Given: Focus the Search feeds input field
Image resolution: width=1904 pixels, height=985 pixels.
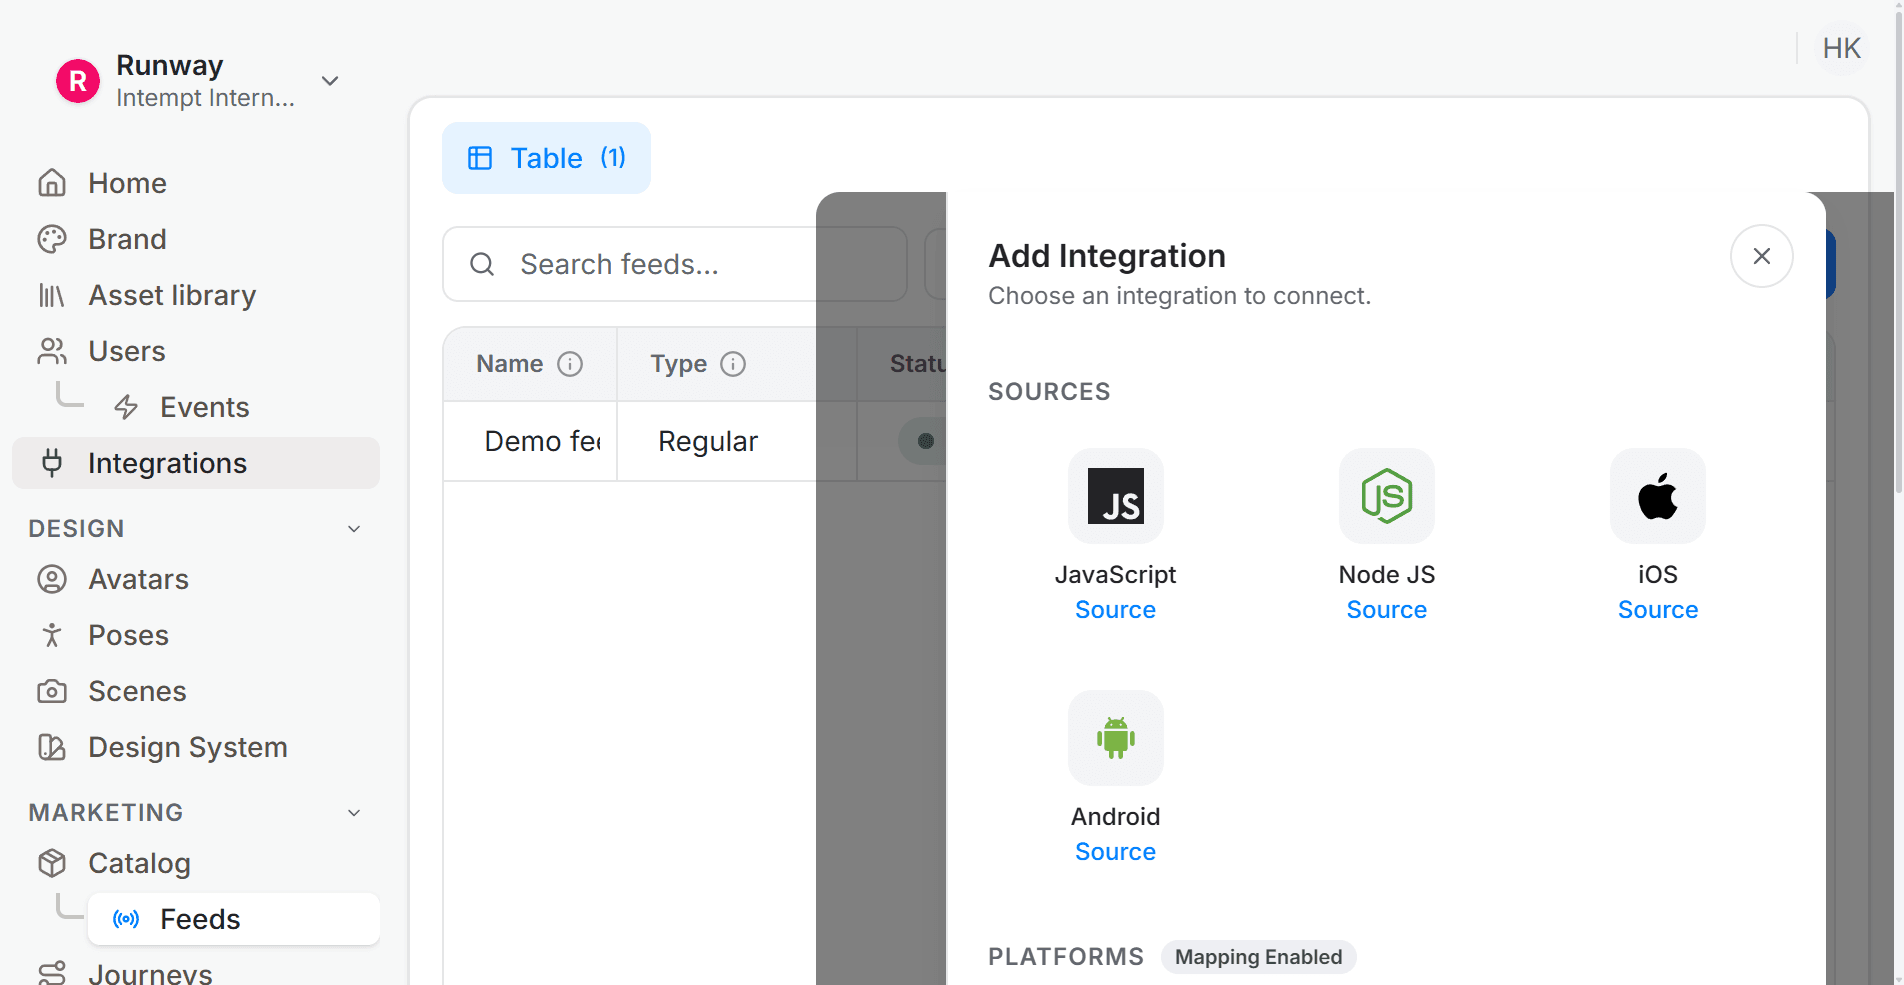Looking at the screenshot, I should point(675,264).
